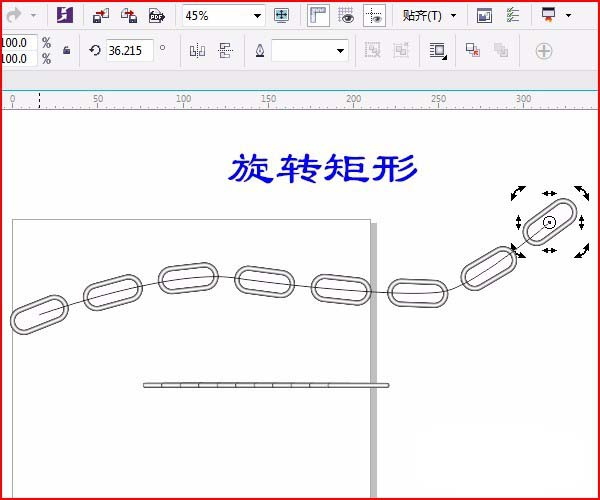The height and width of the screenshot is (500, 600).
Task: Click the top-left rotation handle arrow
Action: pyautogui.click(x=518, y=193)
